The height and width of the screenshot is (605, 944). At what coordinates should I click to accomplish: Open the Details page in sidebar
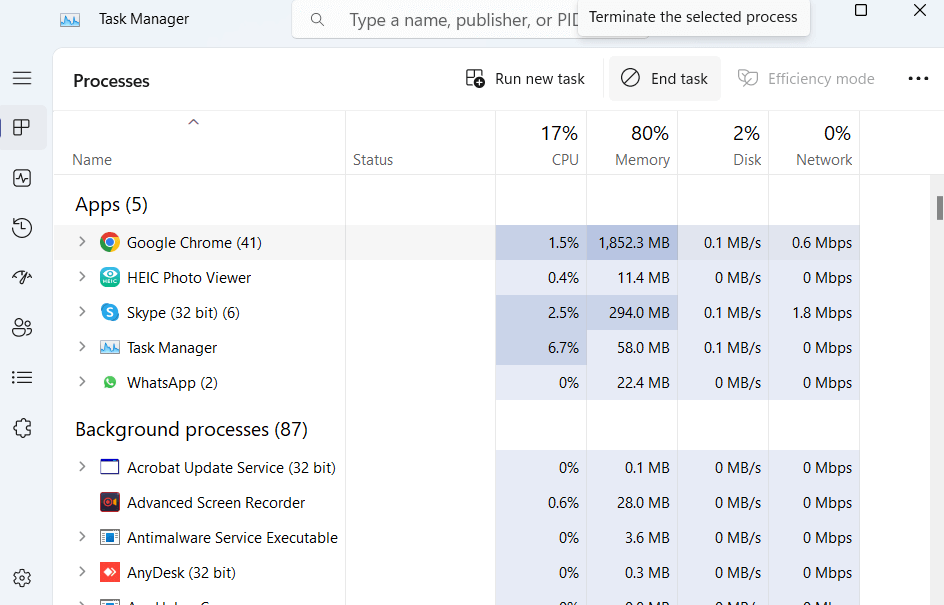point(22,377)
